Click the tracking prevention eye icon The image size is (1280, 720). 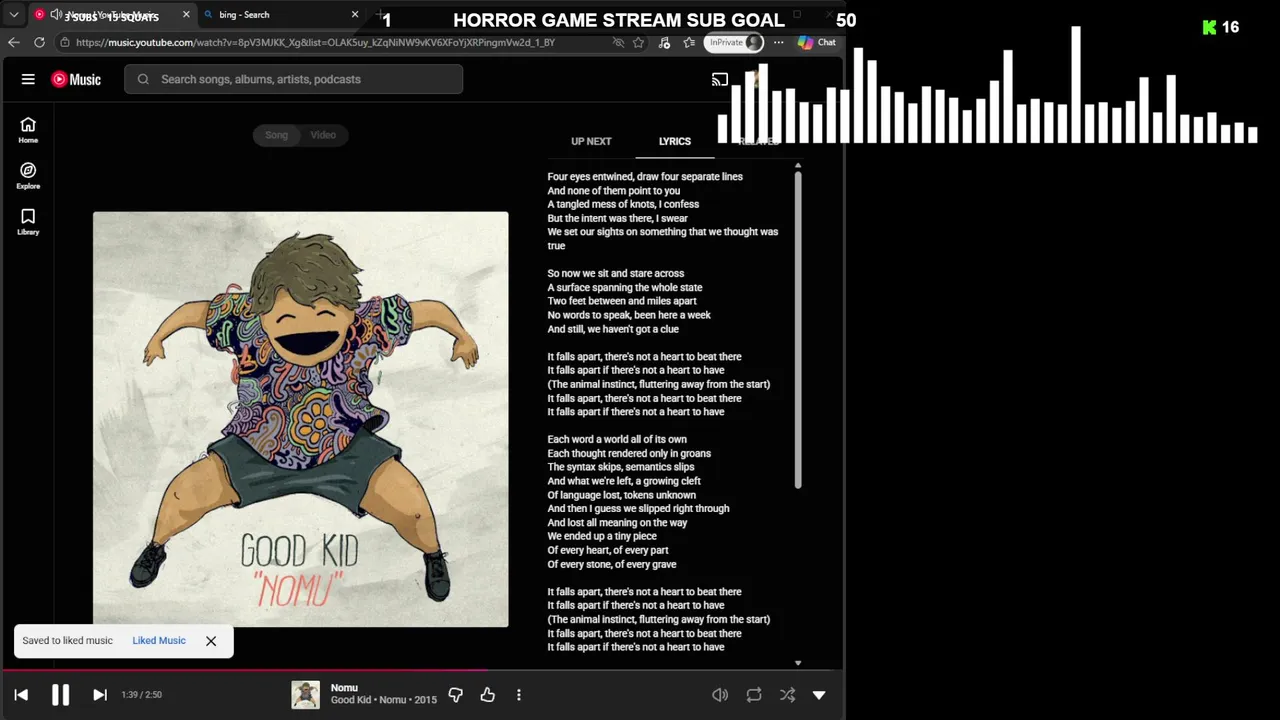coord(618,43)
